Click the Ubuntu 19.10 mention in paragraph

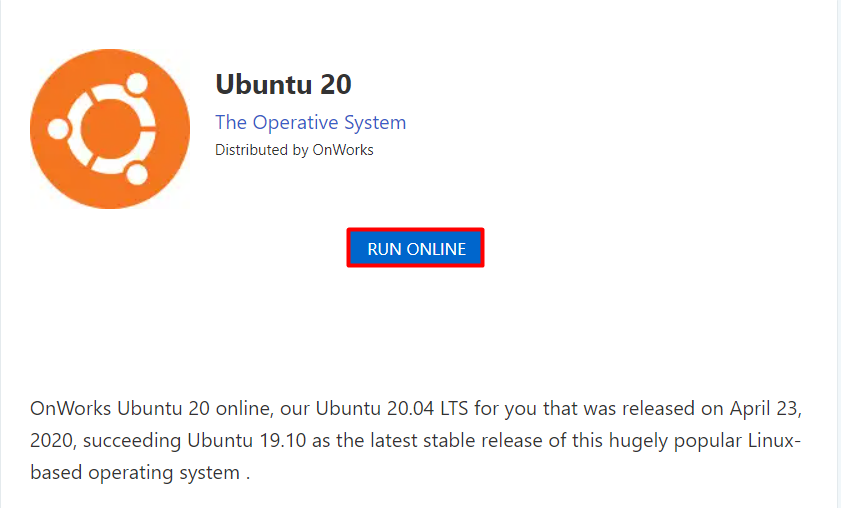[246, 441]
